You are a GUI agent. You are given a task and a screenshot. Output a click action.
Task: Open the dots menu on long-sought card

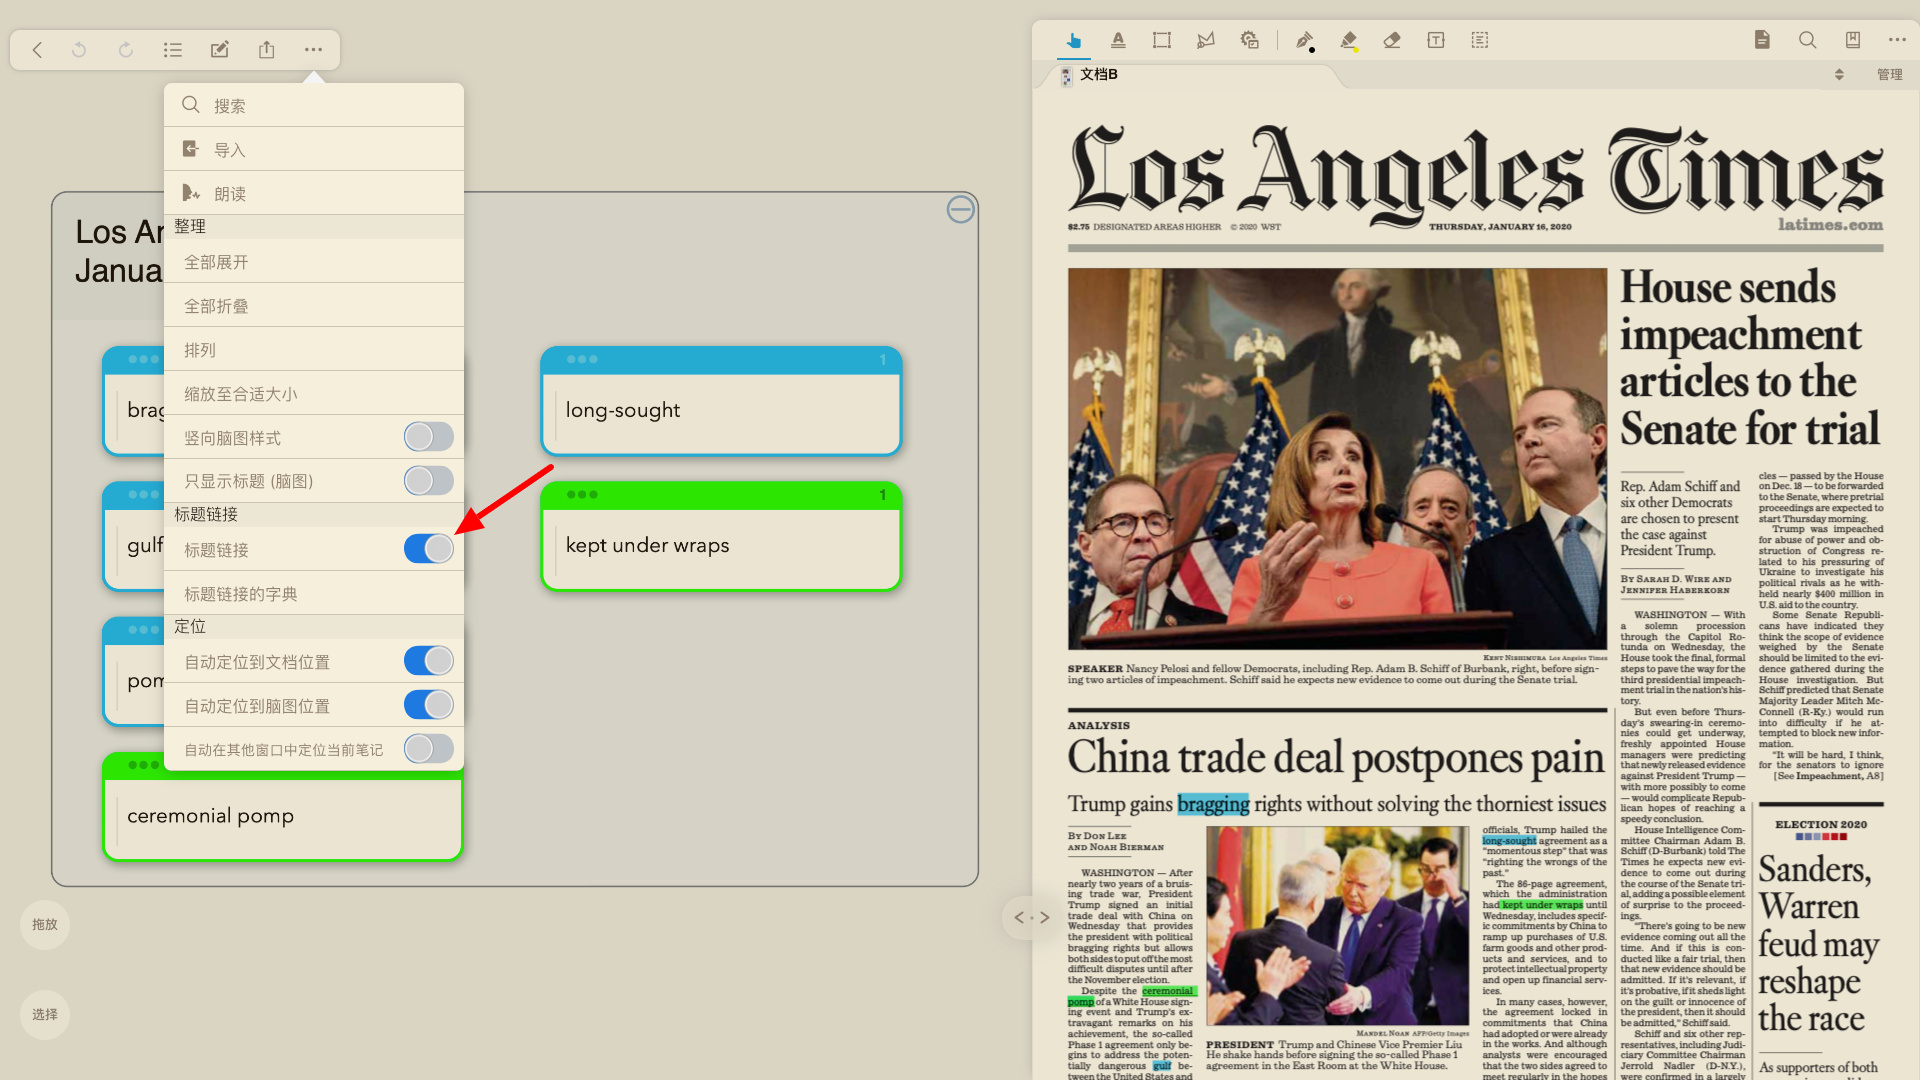[582, 359]
